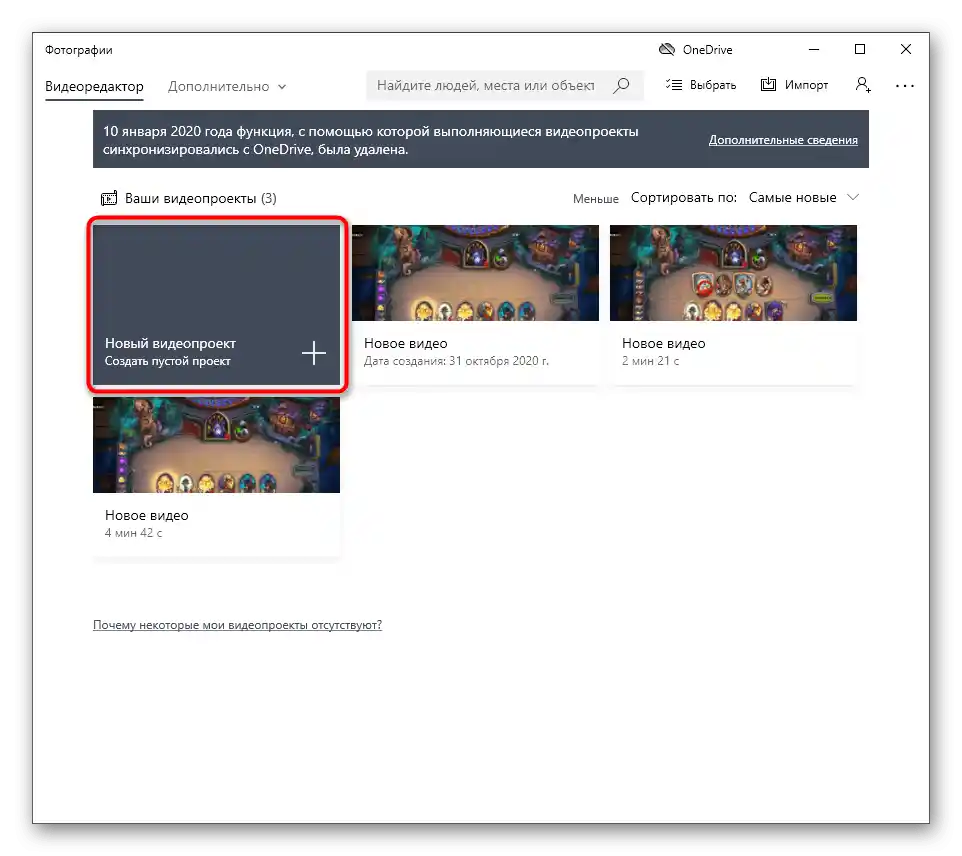Click the magnifier search icon

pos(621,85)
